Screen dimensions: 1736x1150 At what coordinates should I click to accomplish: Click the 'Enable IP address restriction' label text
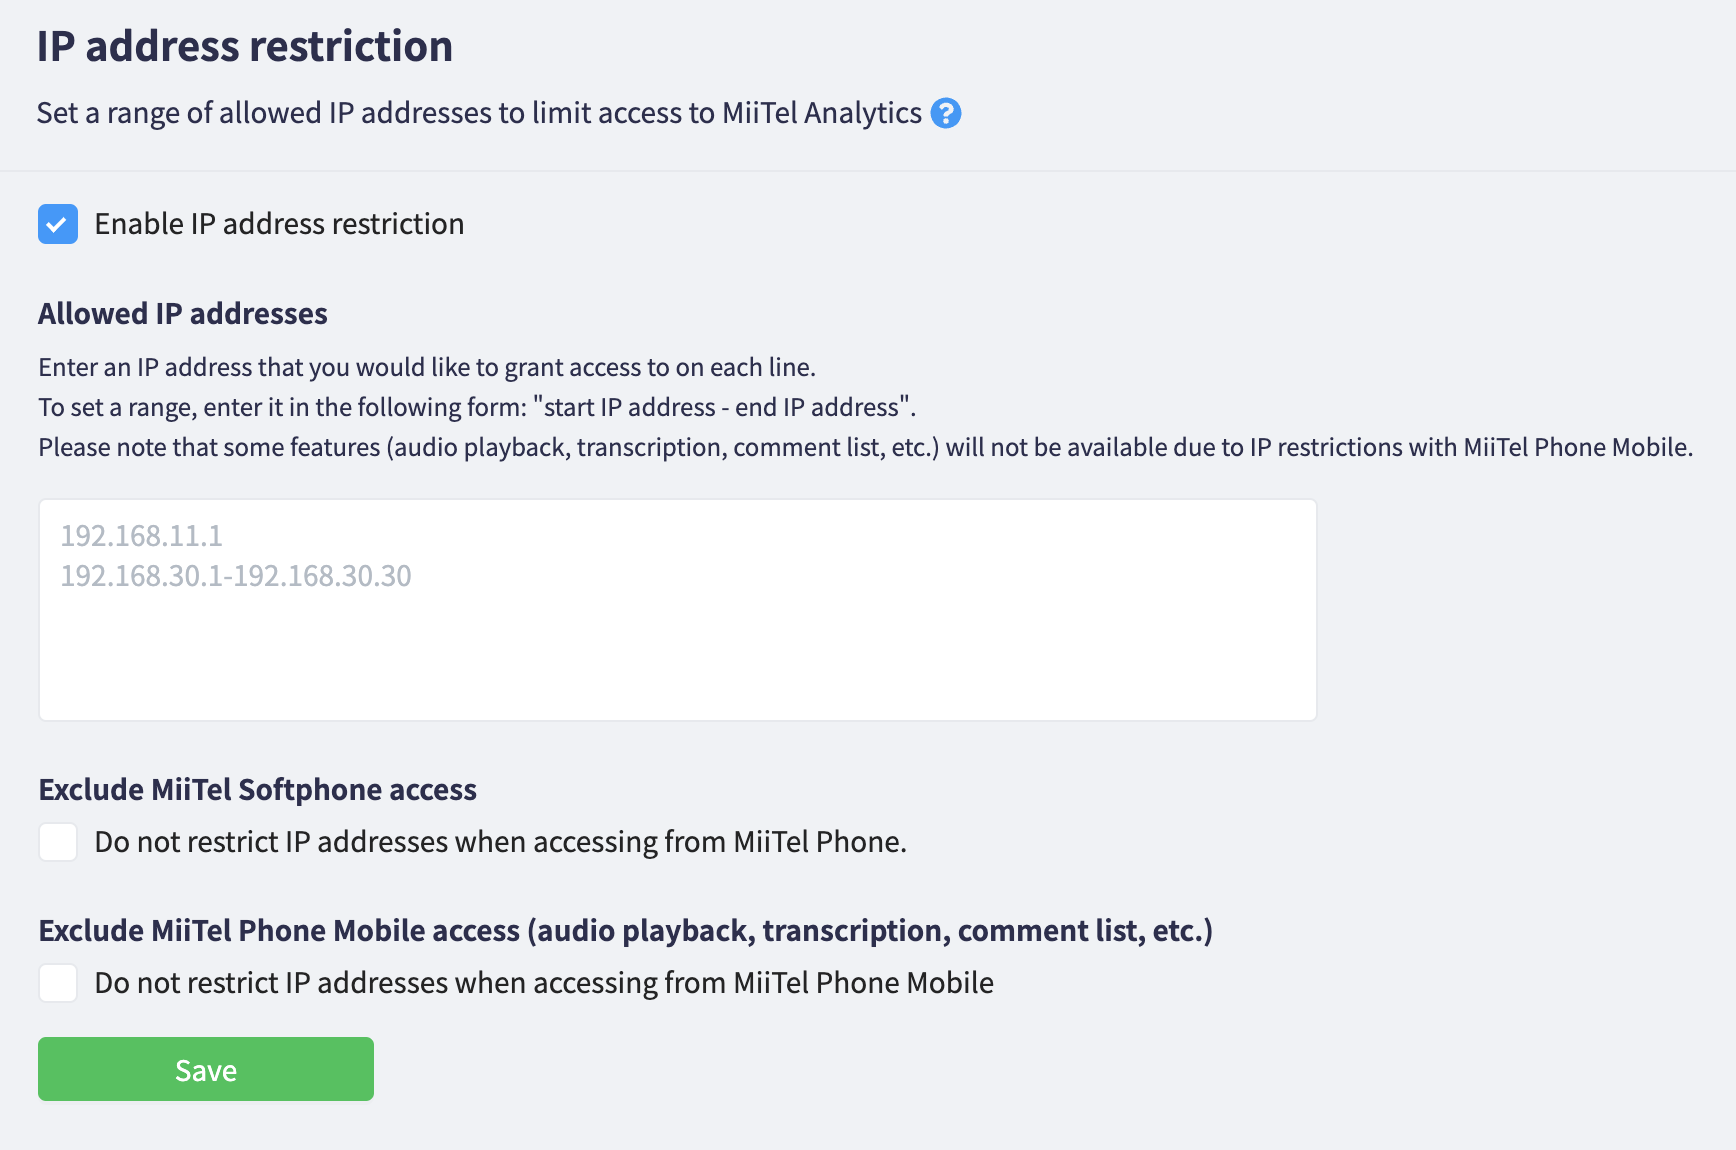pyautogui.click(x=279, y=224)
